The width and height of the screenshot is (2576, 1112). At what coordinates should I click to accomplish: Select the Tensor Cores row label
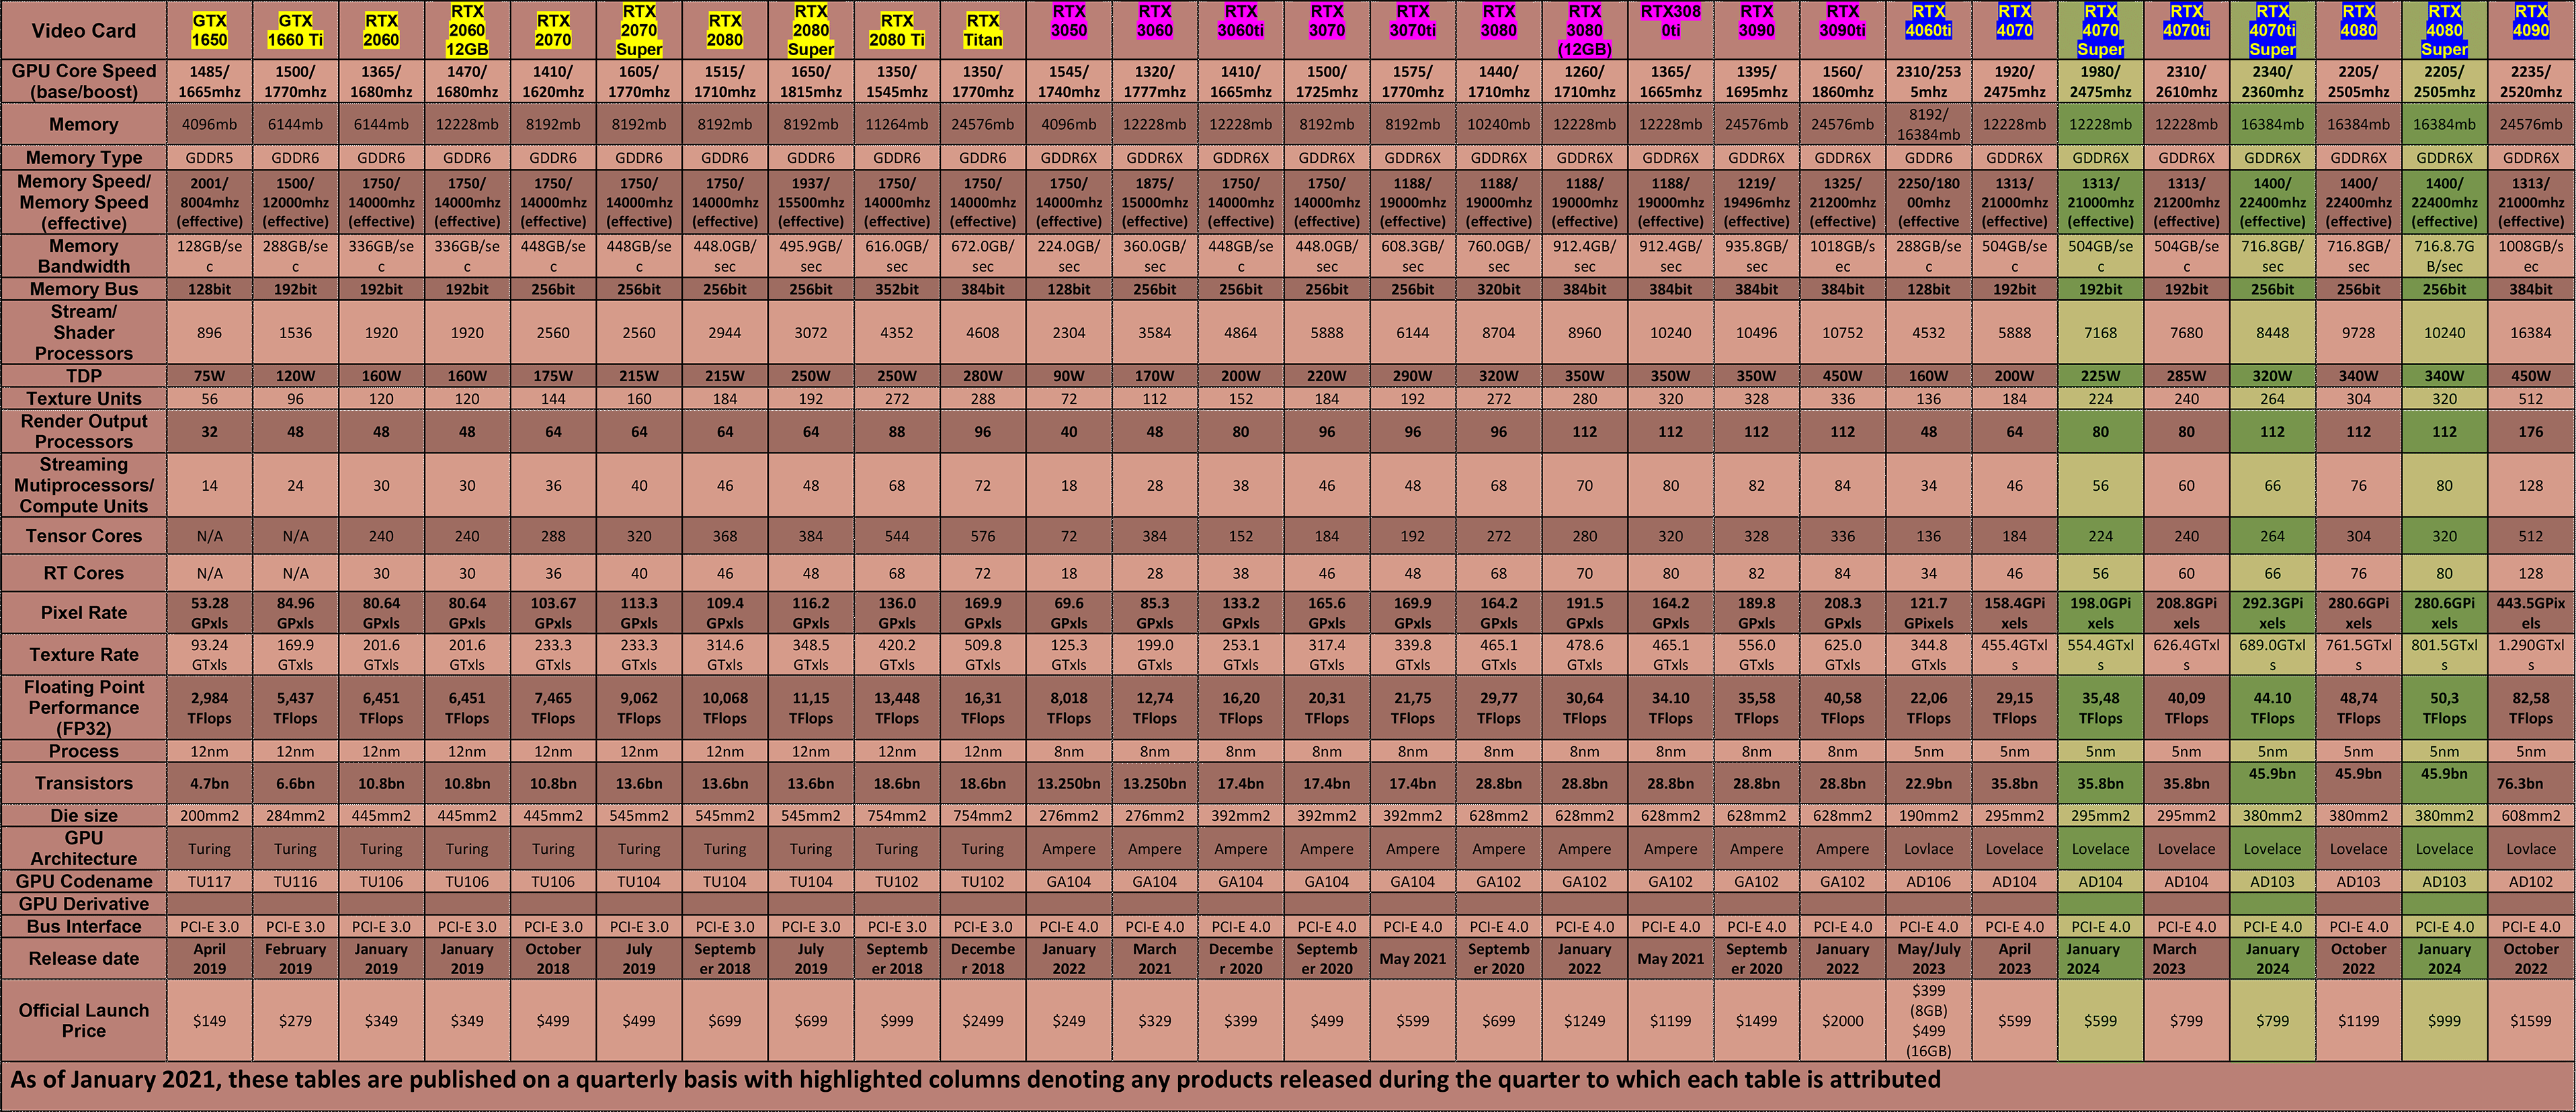tap(84, 536)
